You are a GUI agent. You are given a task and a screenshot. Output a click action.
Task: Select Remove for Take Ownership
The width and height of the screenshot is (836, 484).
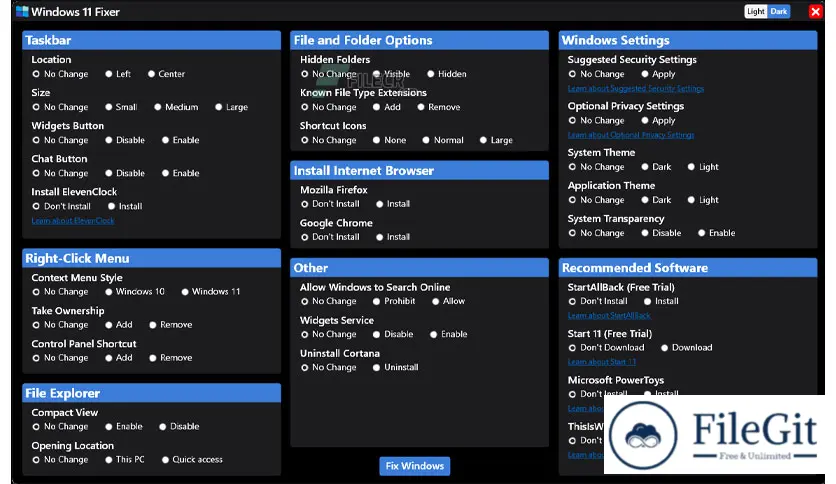coord(171,325)
